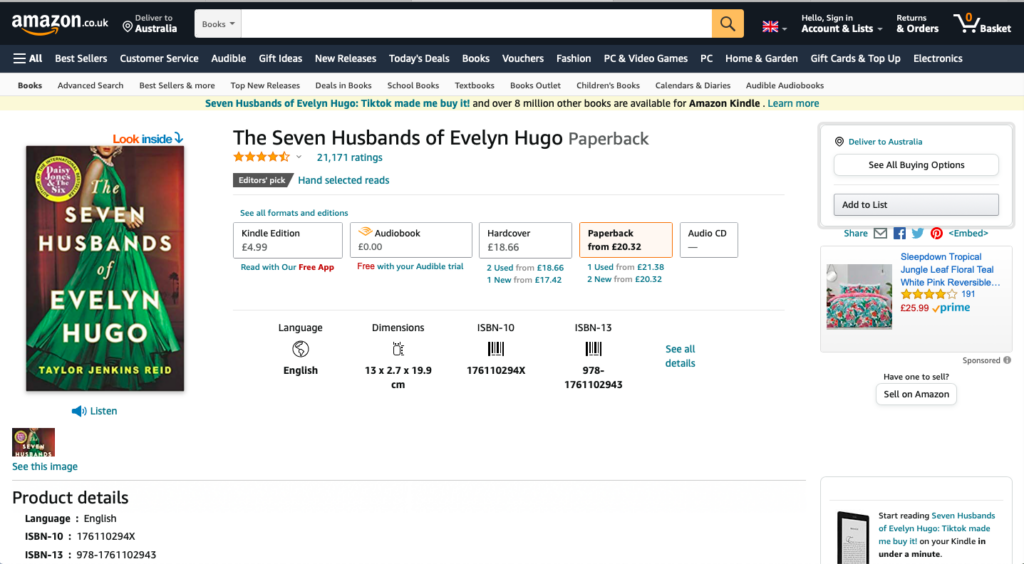The height and width of the screenshot is (564, 1024).
Task: Click the Sleepdown bedding ad image
Action: click(x=859, y=296)
